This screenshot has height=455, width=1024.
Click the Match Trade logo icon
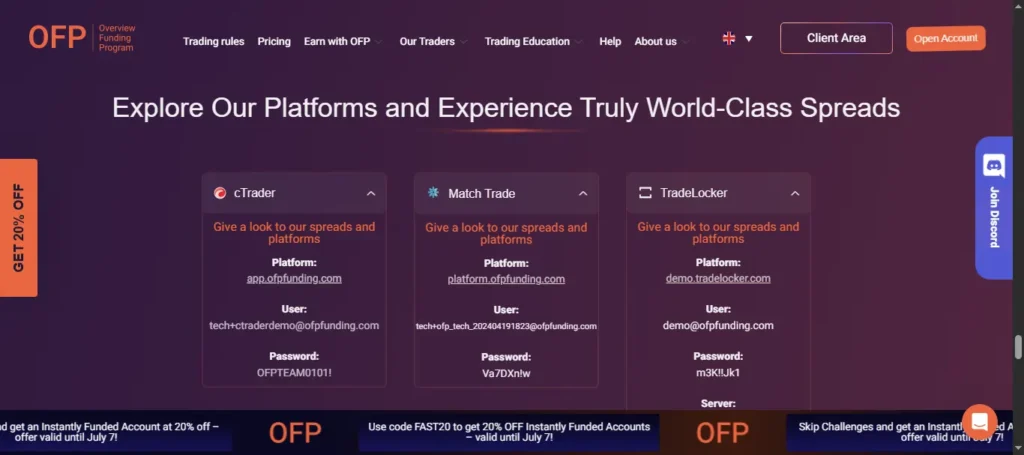[x=433, y=193]
